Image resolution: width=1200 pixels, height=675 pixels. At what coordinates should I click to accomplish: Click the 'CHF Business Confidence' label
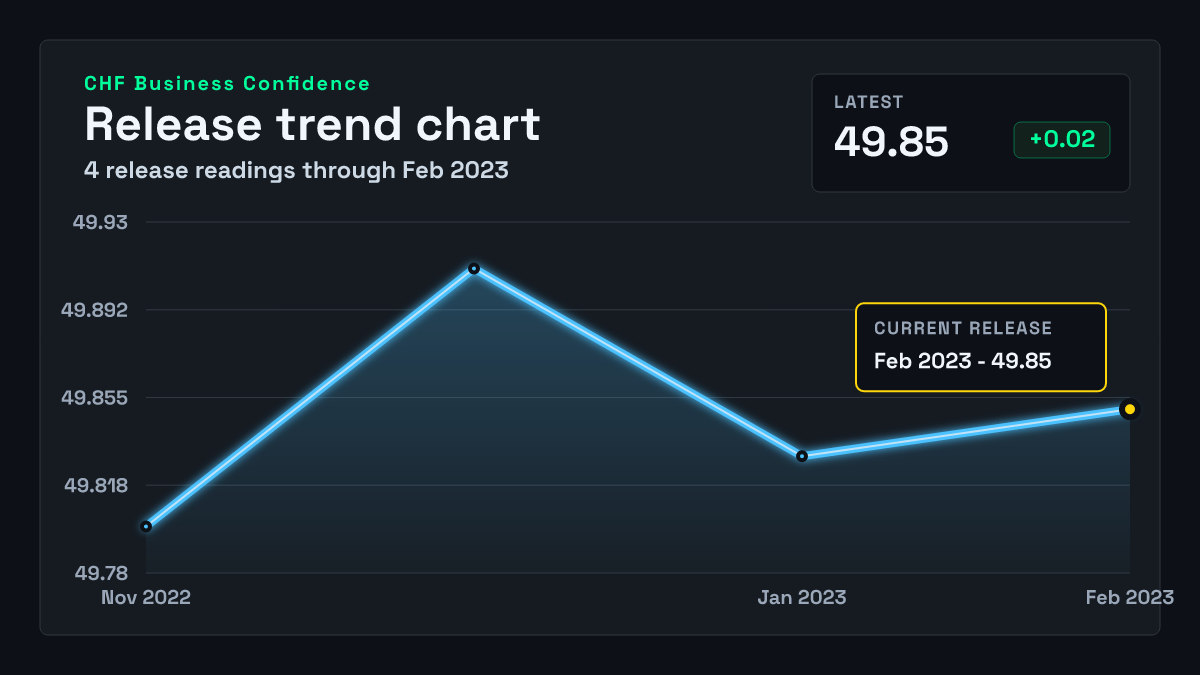click(227, 84)
